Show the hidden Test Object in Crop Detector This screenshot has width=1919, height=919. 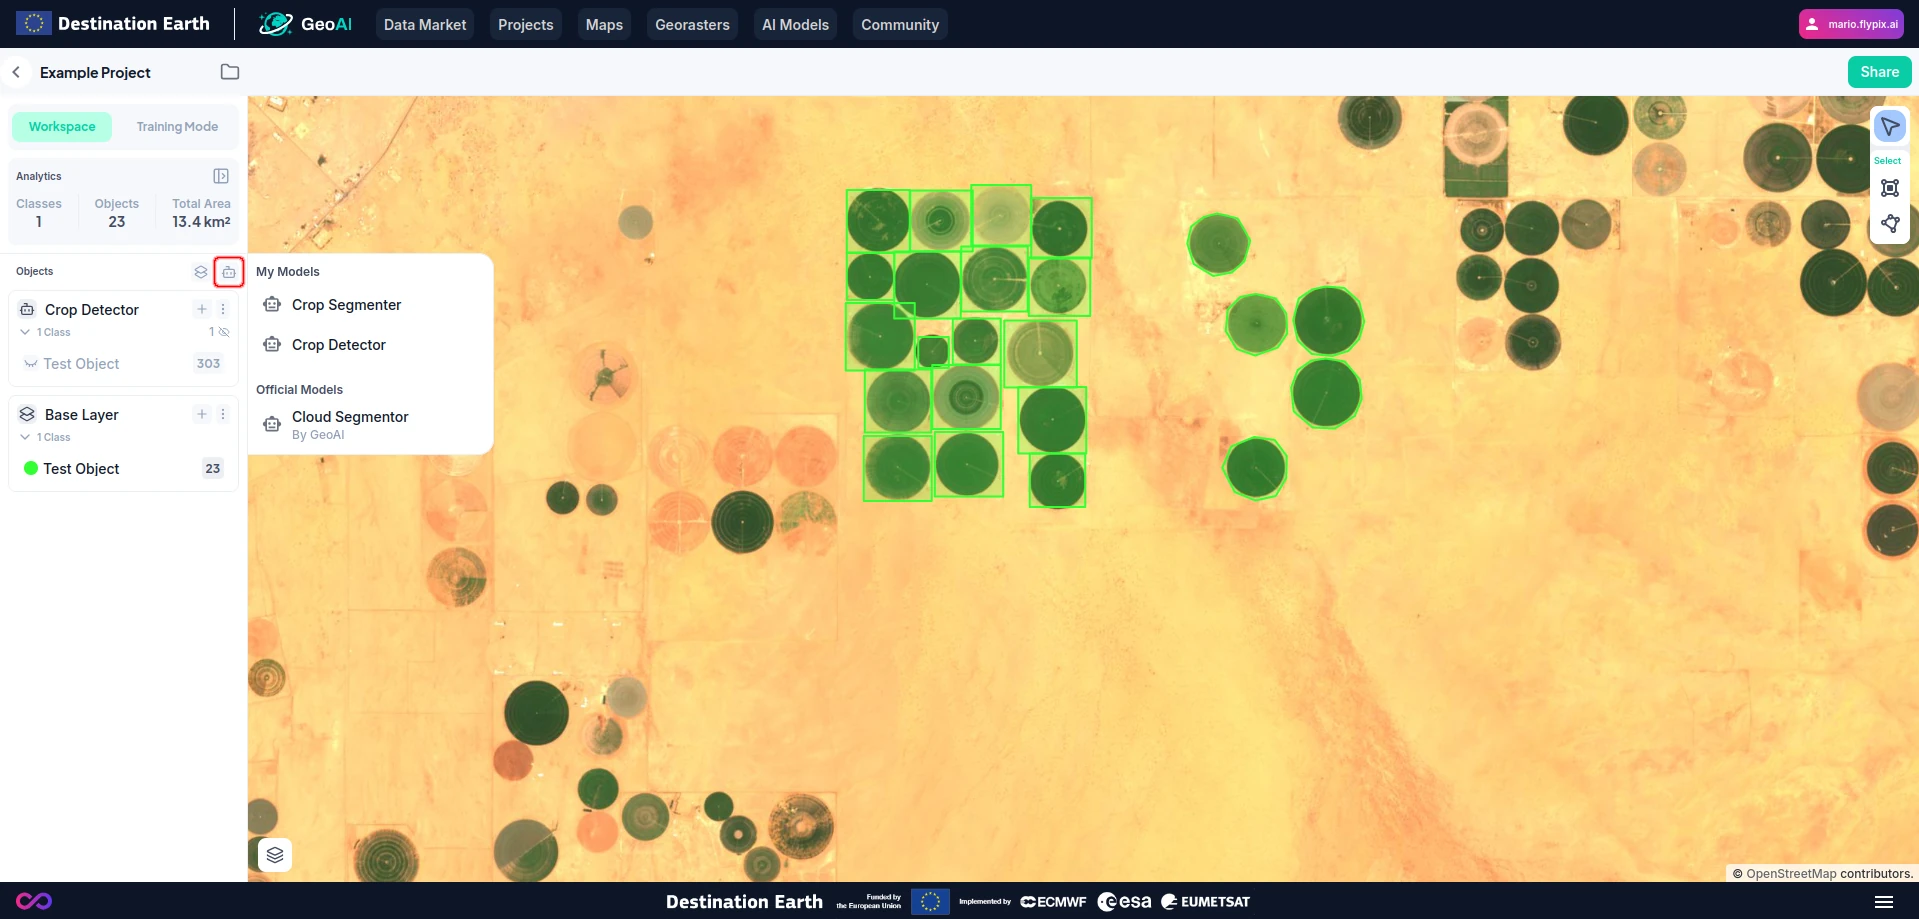click(31, 364)
